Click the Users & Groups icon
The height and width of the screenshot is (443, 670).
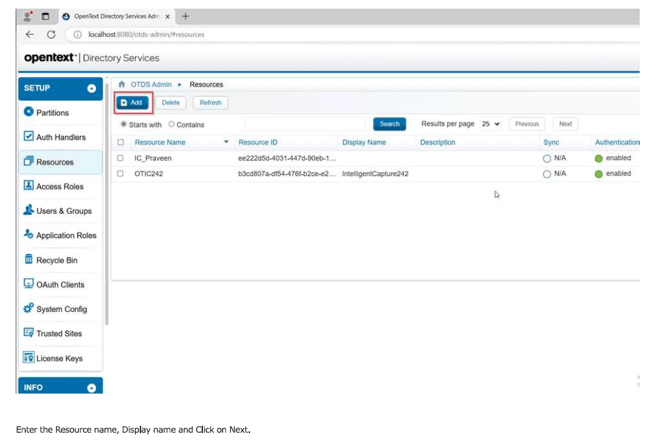click(x=28, y=210)
